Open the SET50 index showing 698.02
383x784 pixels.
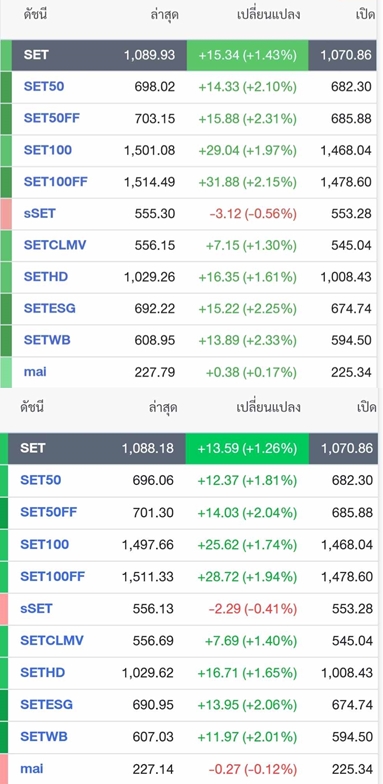[44, 86]
